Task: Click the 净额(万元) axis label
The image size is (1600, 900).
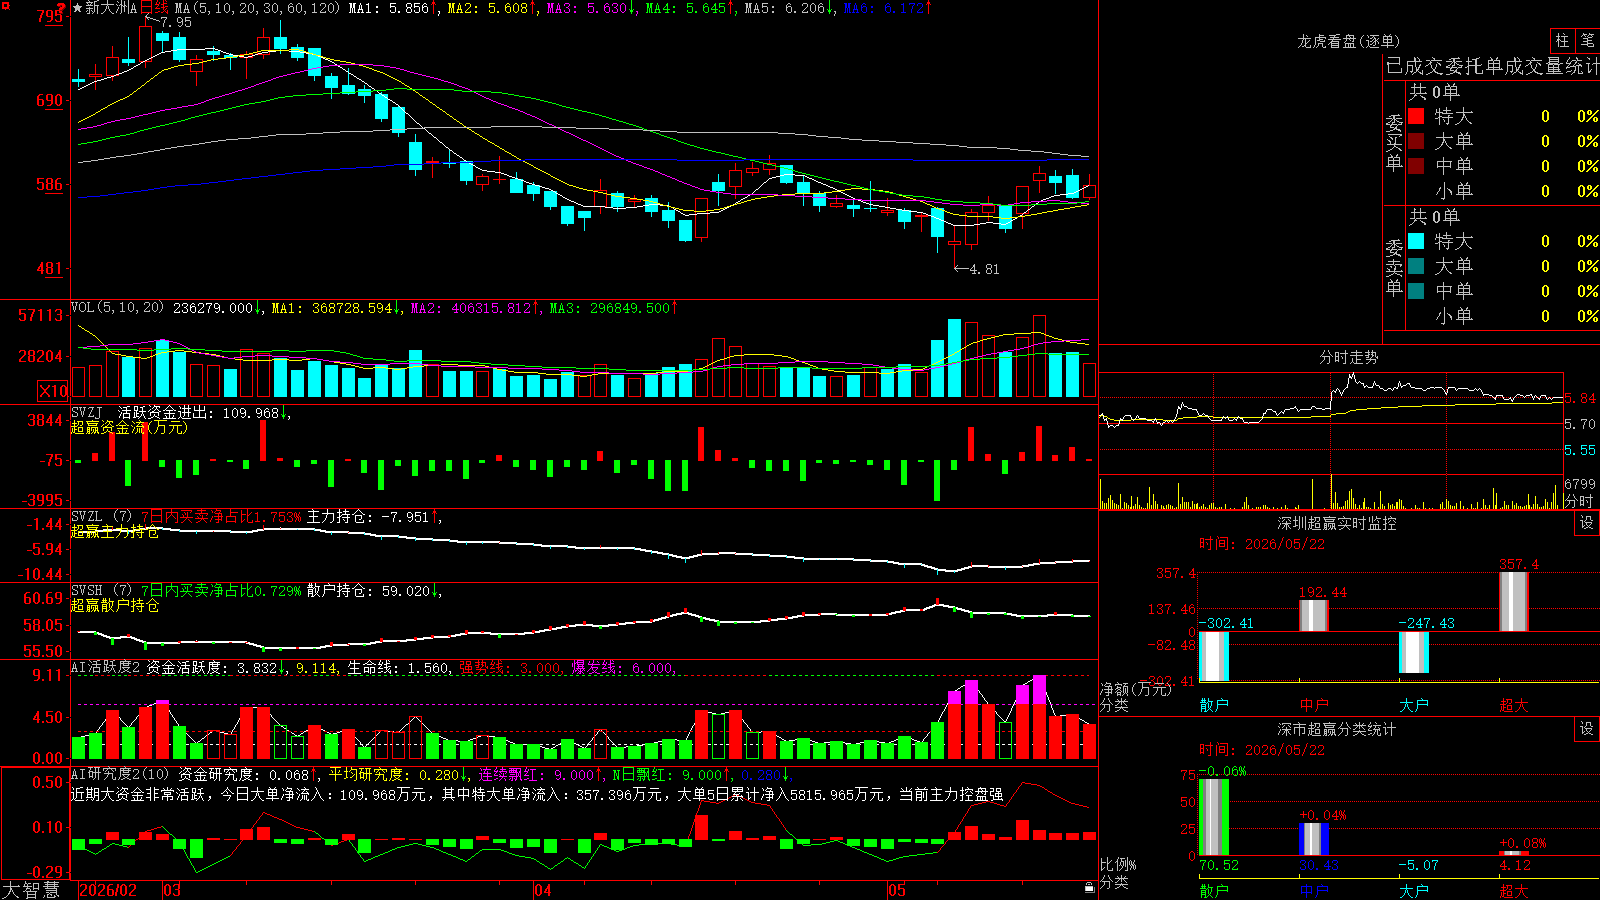Action: (x=1135, y=689)
